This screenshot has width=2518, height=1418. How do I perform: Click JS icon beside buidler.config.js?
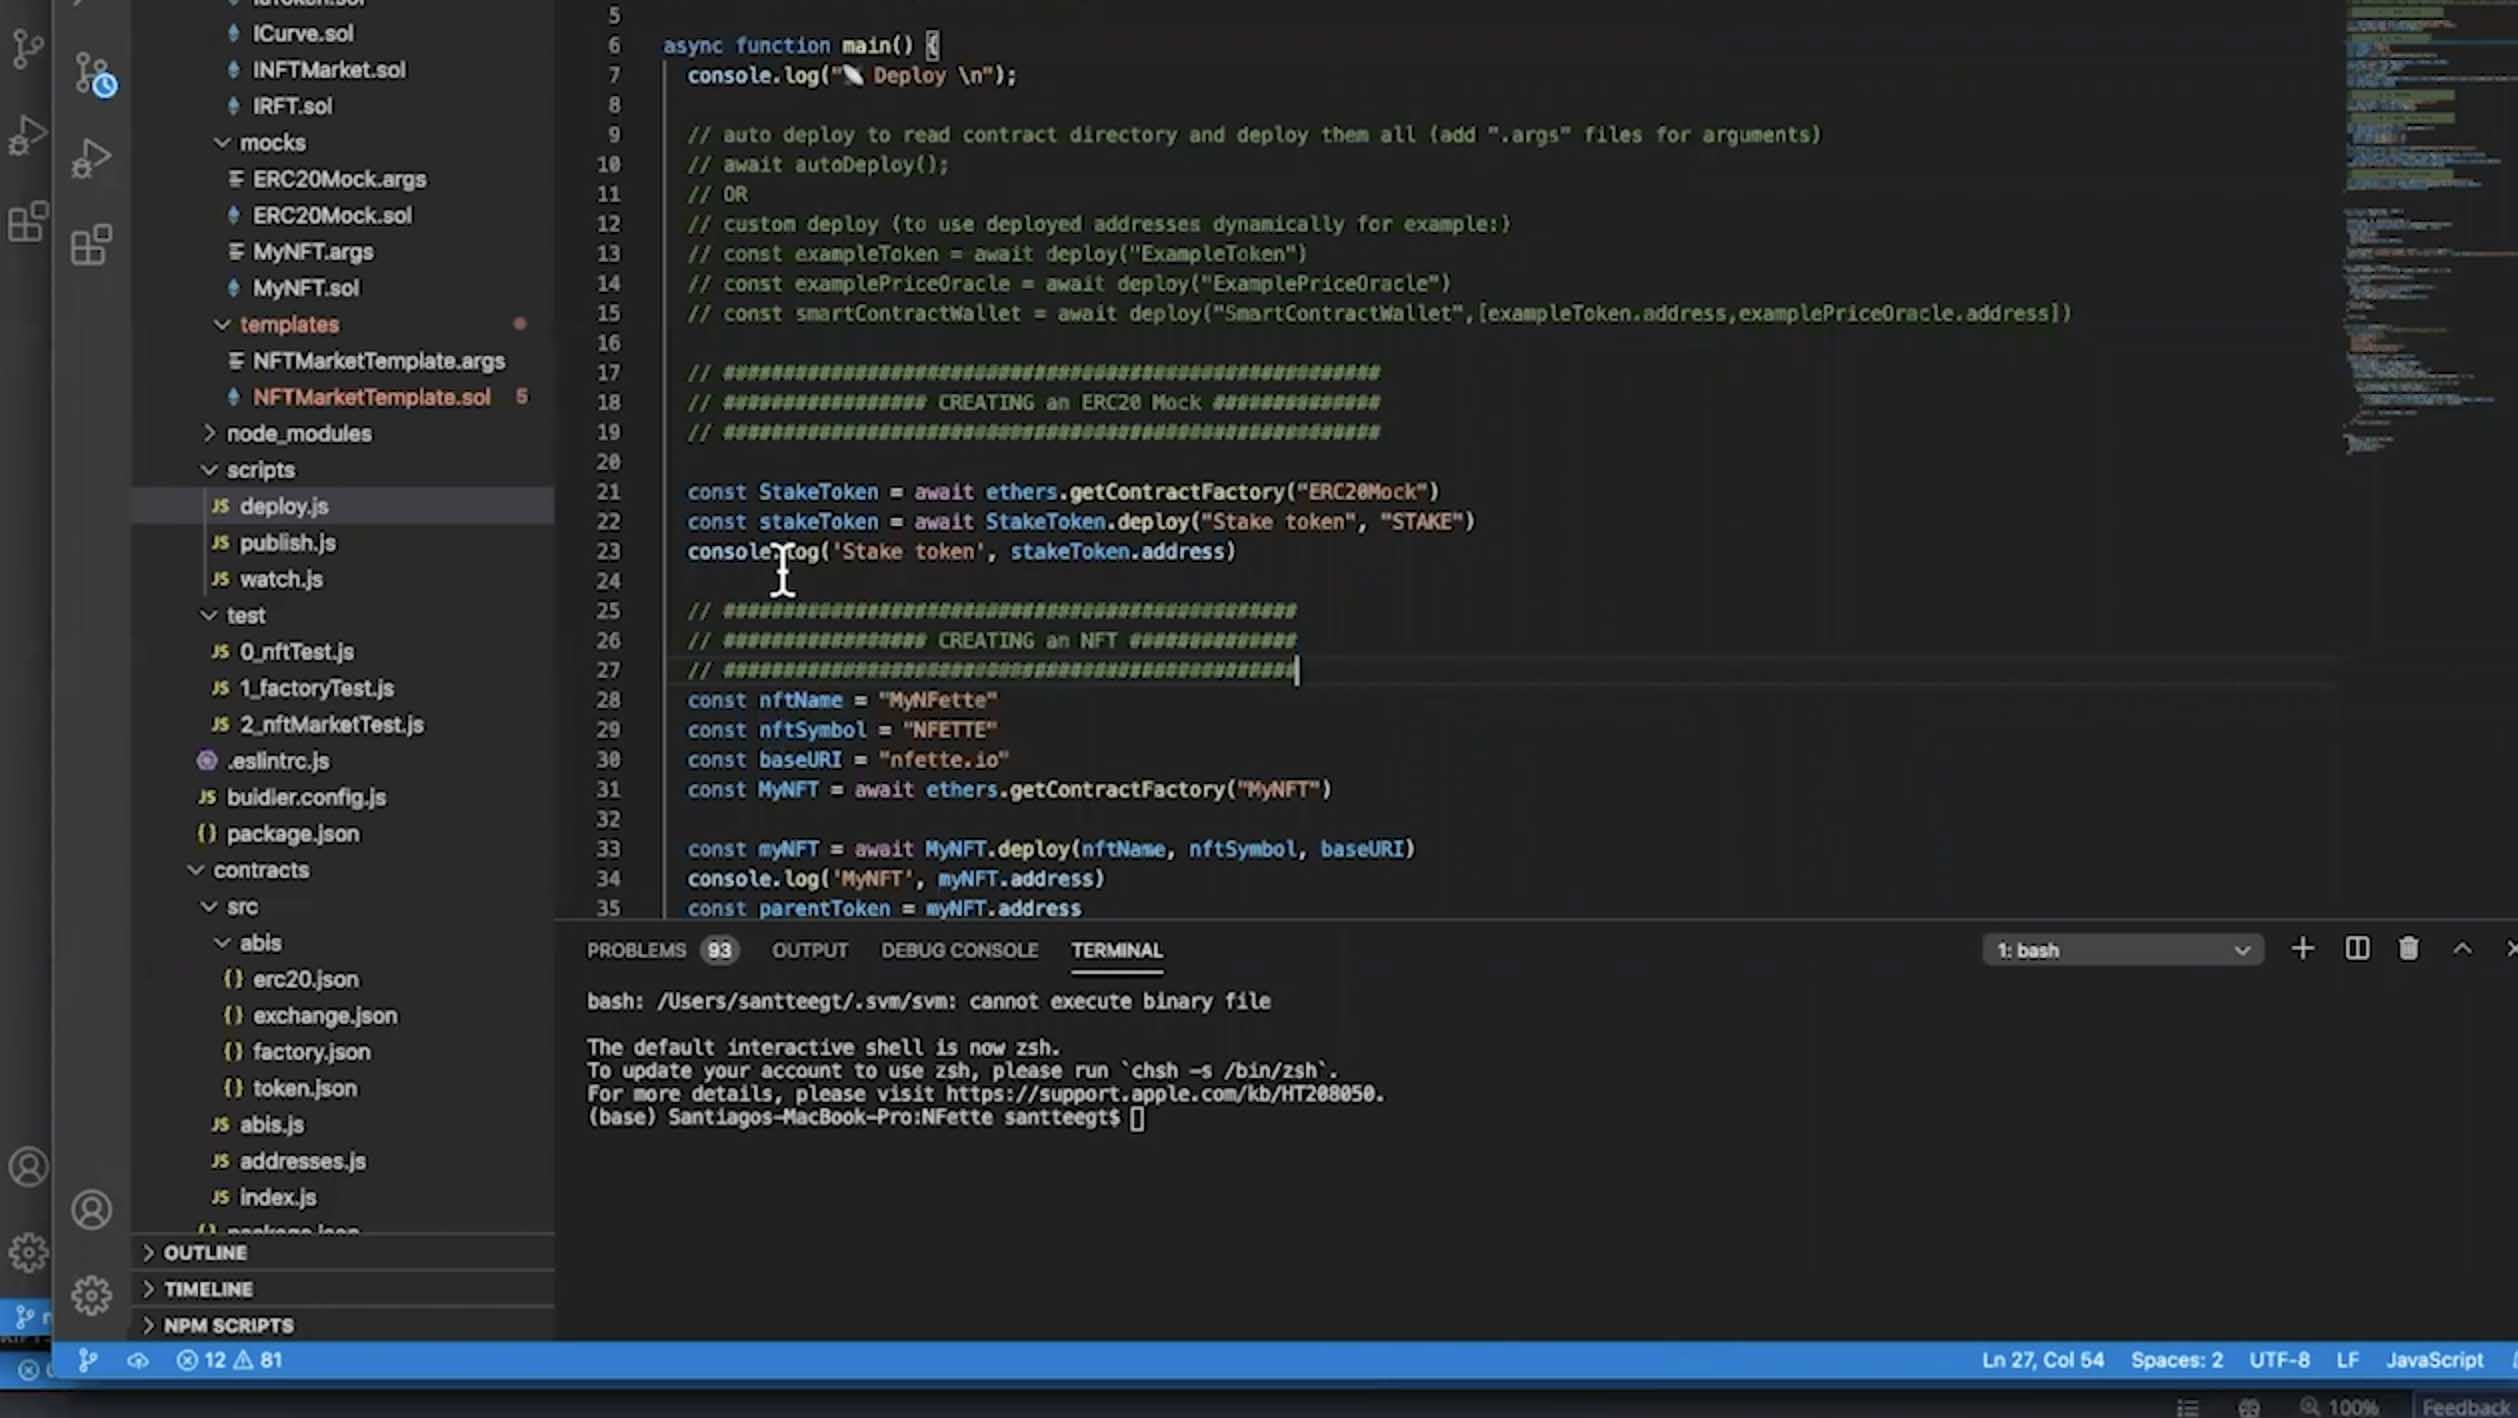pyautogui.click(x=207, y=797)
